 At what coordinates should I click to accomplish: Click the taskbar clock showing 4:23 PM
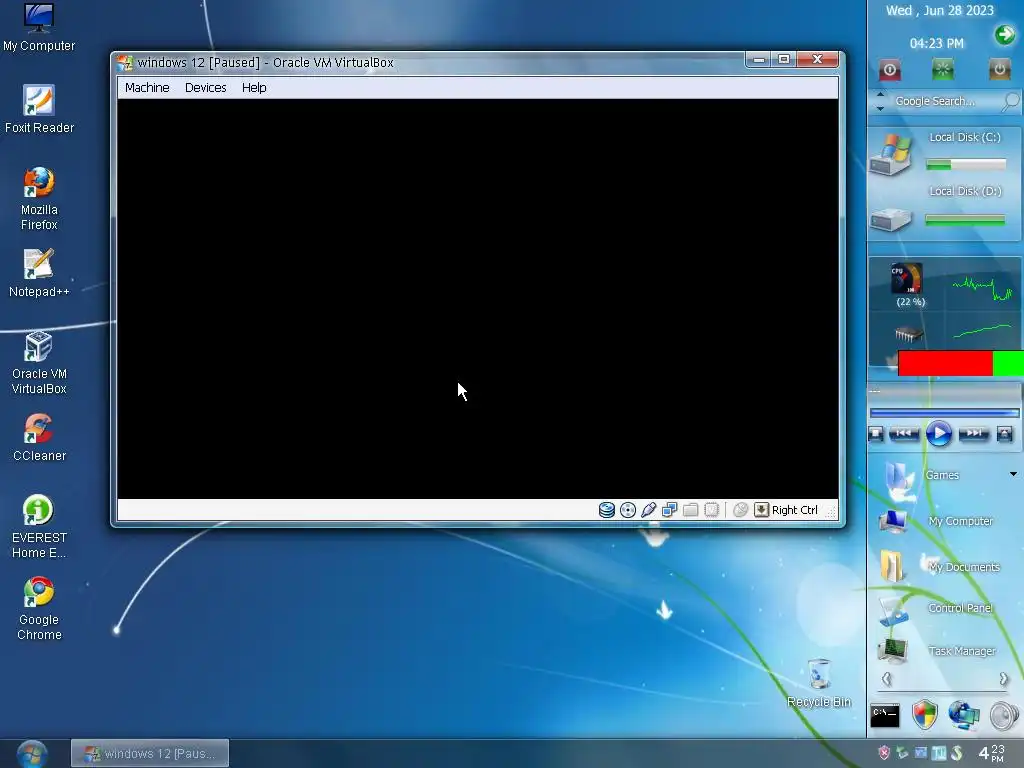(991, 753)
